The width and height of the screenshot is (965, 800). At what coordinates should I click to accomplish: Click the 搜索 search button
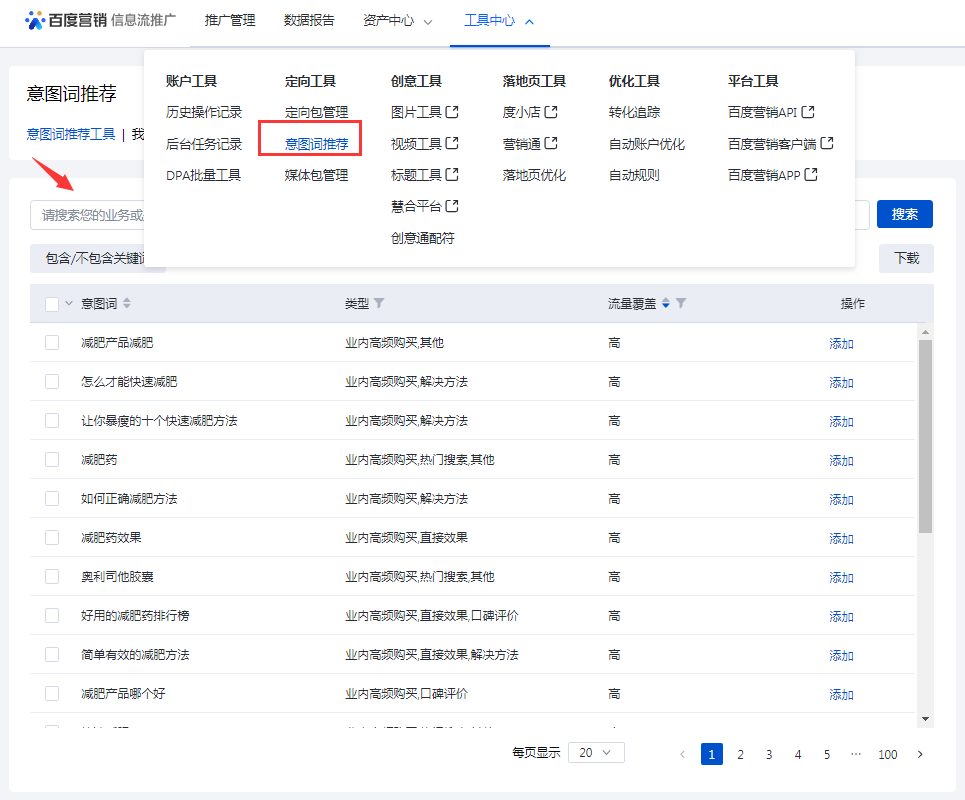[903, 214]
